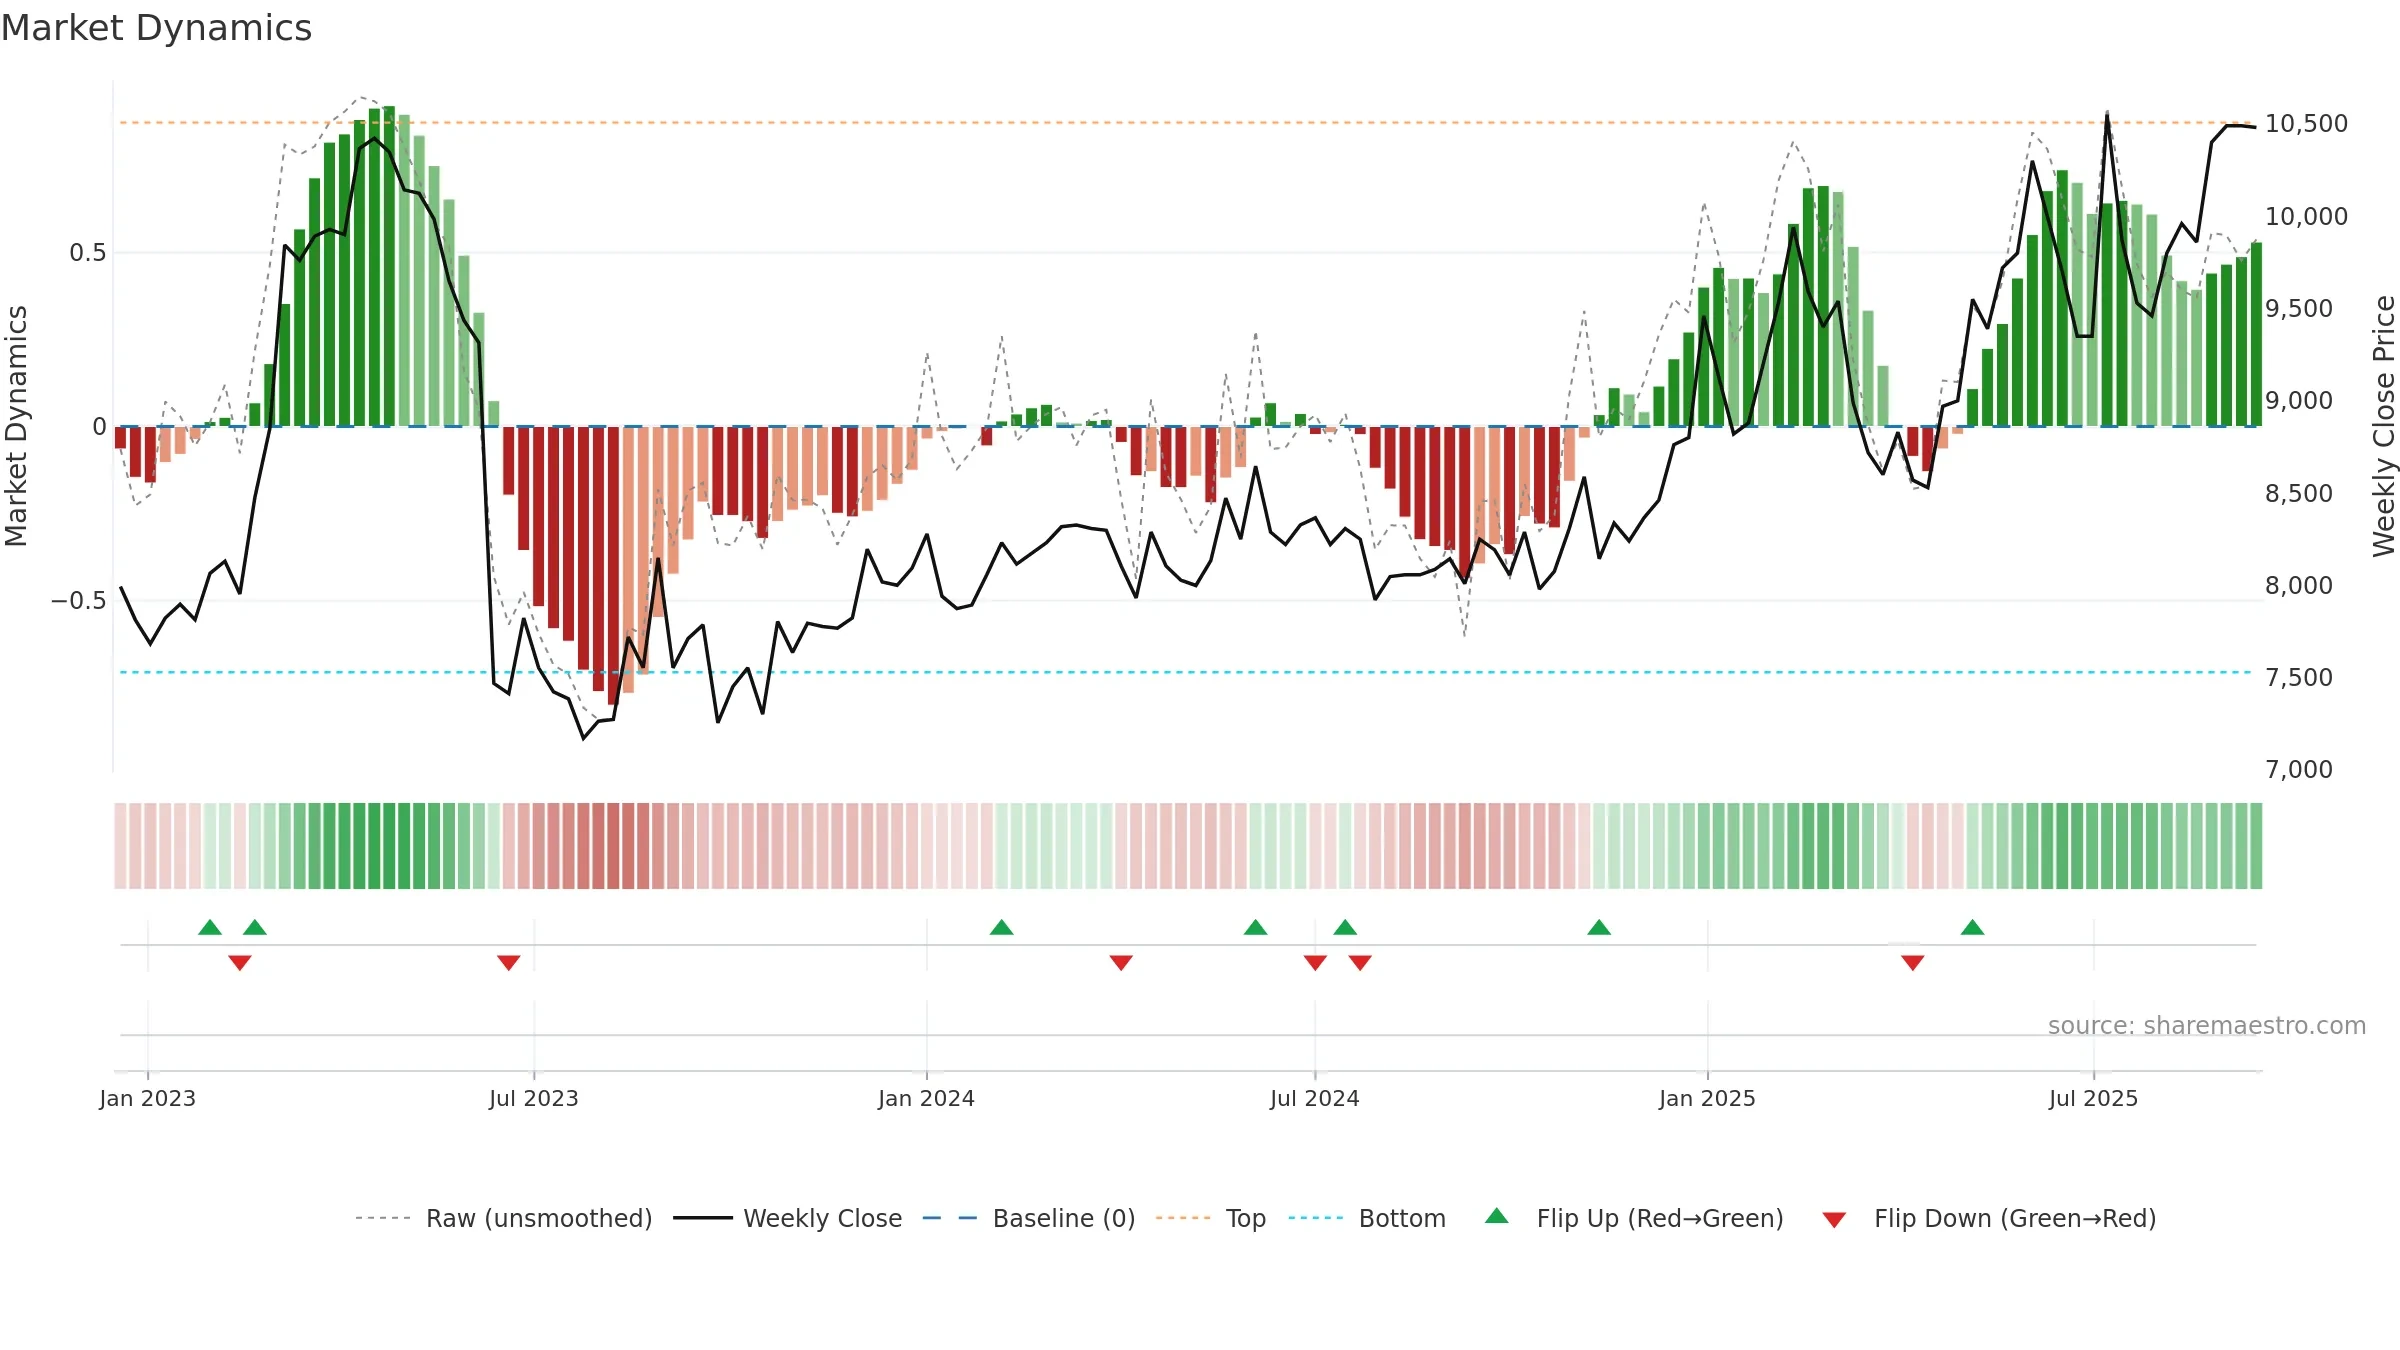Click red flip-down marker in spring 2025

click(1913, 962)
